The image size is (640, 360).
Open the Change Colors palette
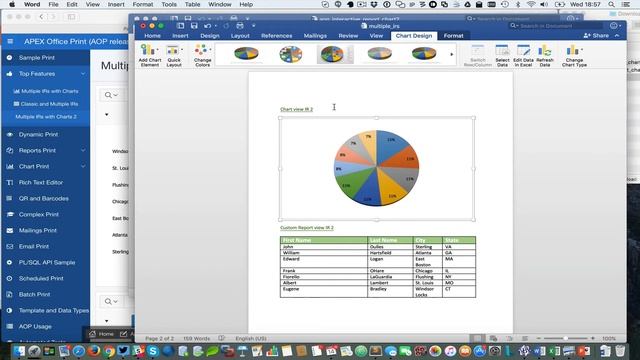(202, 56)
